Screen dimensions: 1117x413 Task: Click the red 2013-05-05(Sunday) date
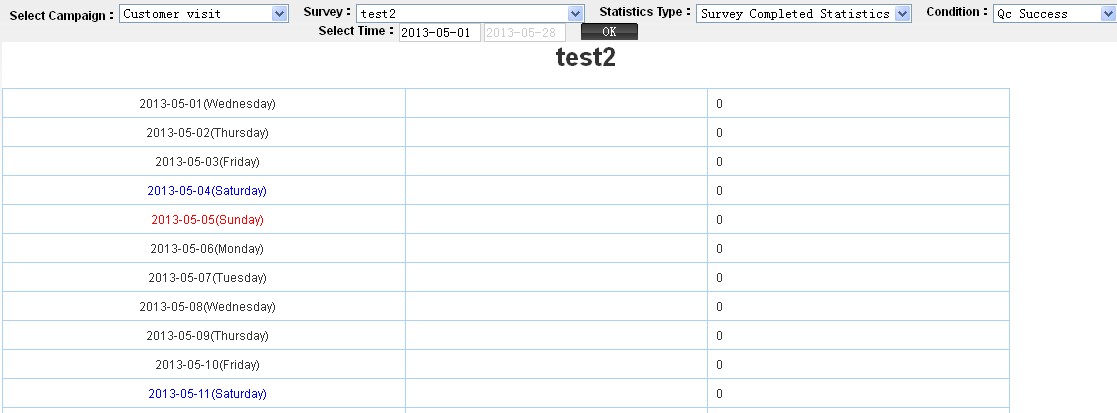(x=207, y=220)
